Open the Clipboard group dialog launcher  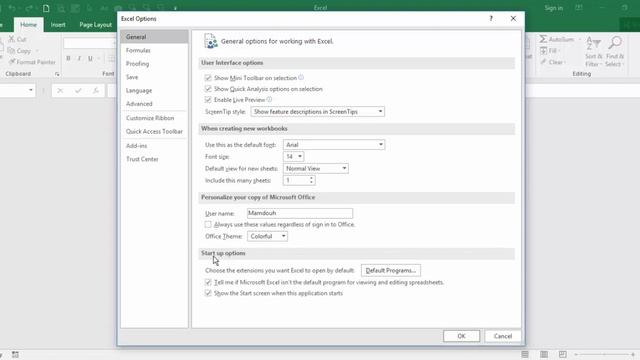click(57, 74)
